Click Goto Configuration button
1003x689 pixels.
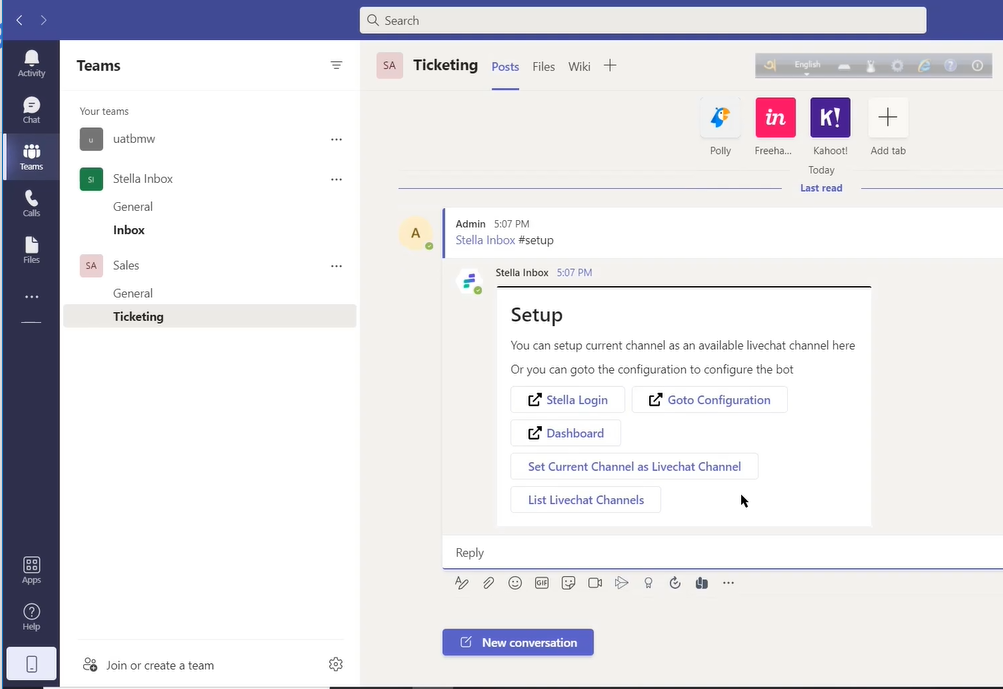point(709,400)
